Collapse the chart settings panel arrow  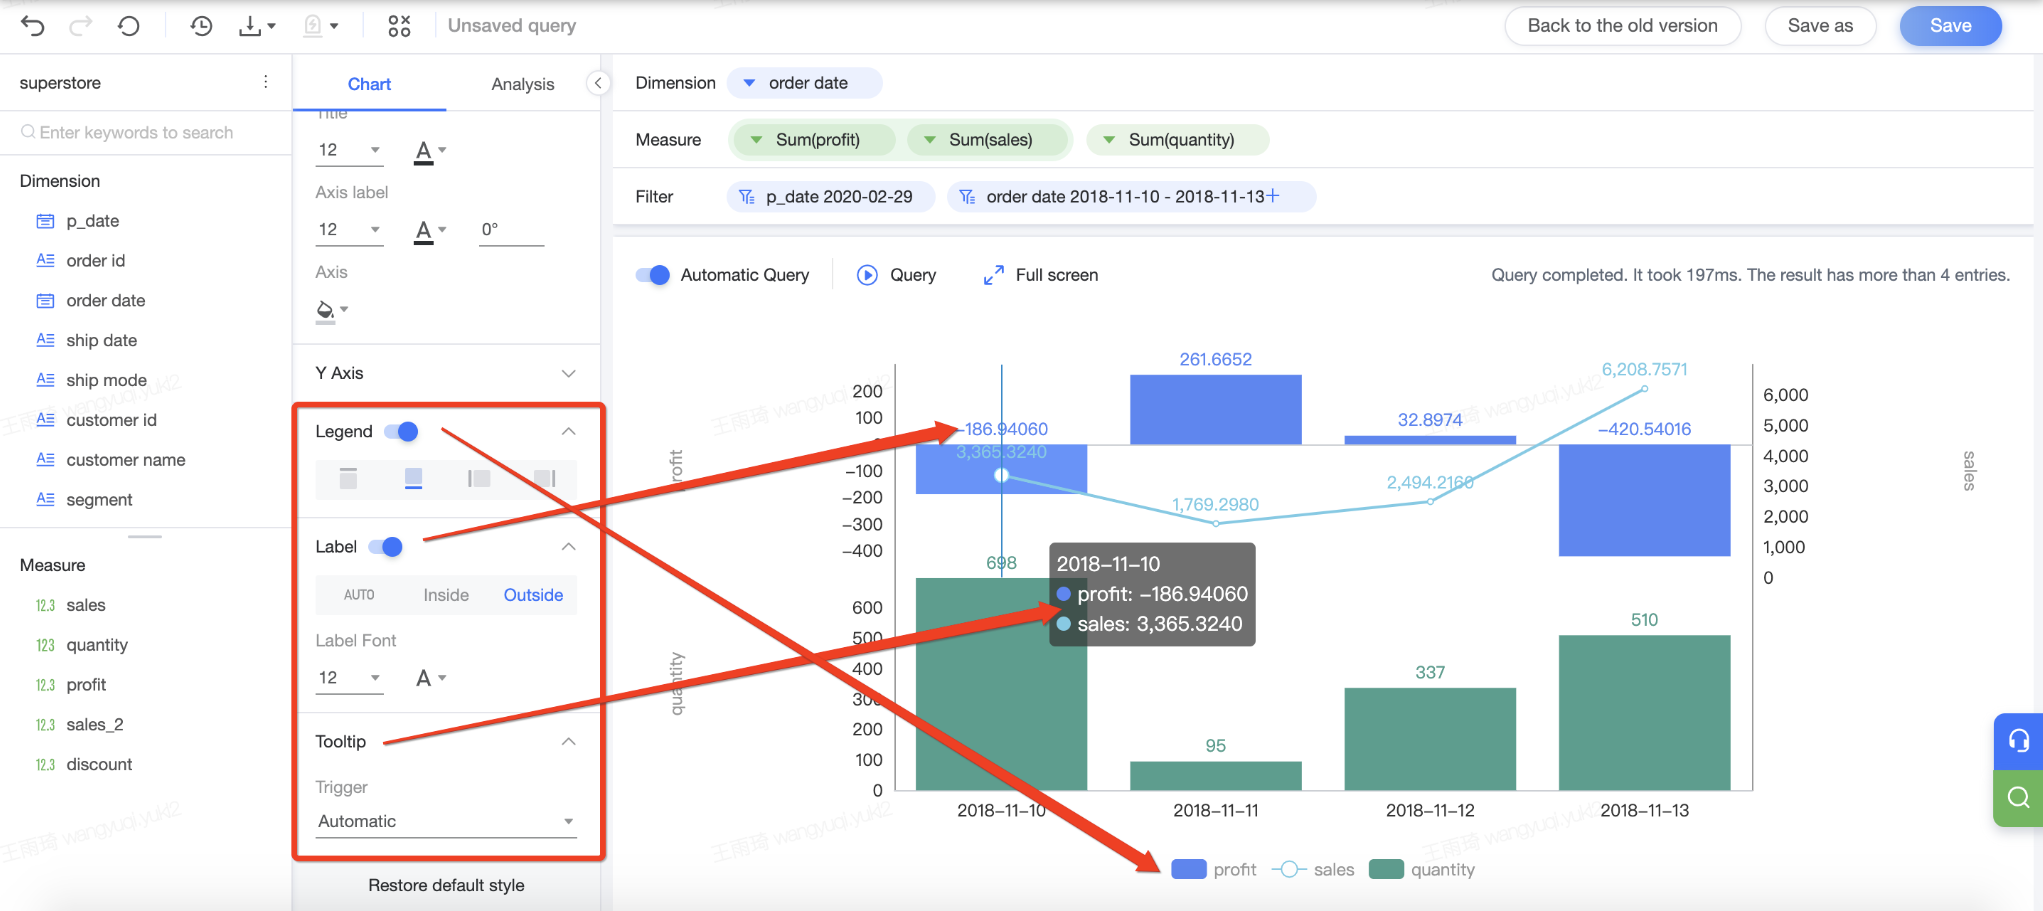click(x=597, y=83)
